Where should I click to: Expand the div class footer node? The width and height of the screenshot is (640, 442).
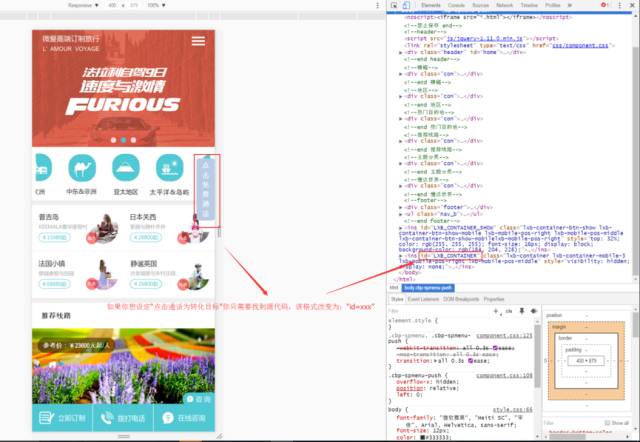tap(400, 207)
